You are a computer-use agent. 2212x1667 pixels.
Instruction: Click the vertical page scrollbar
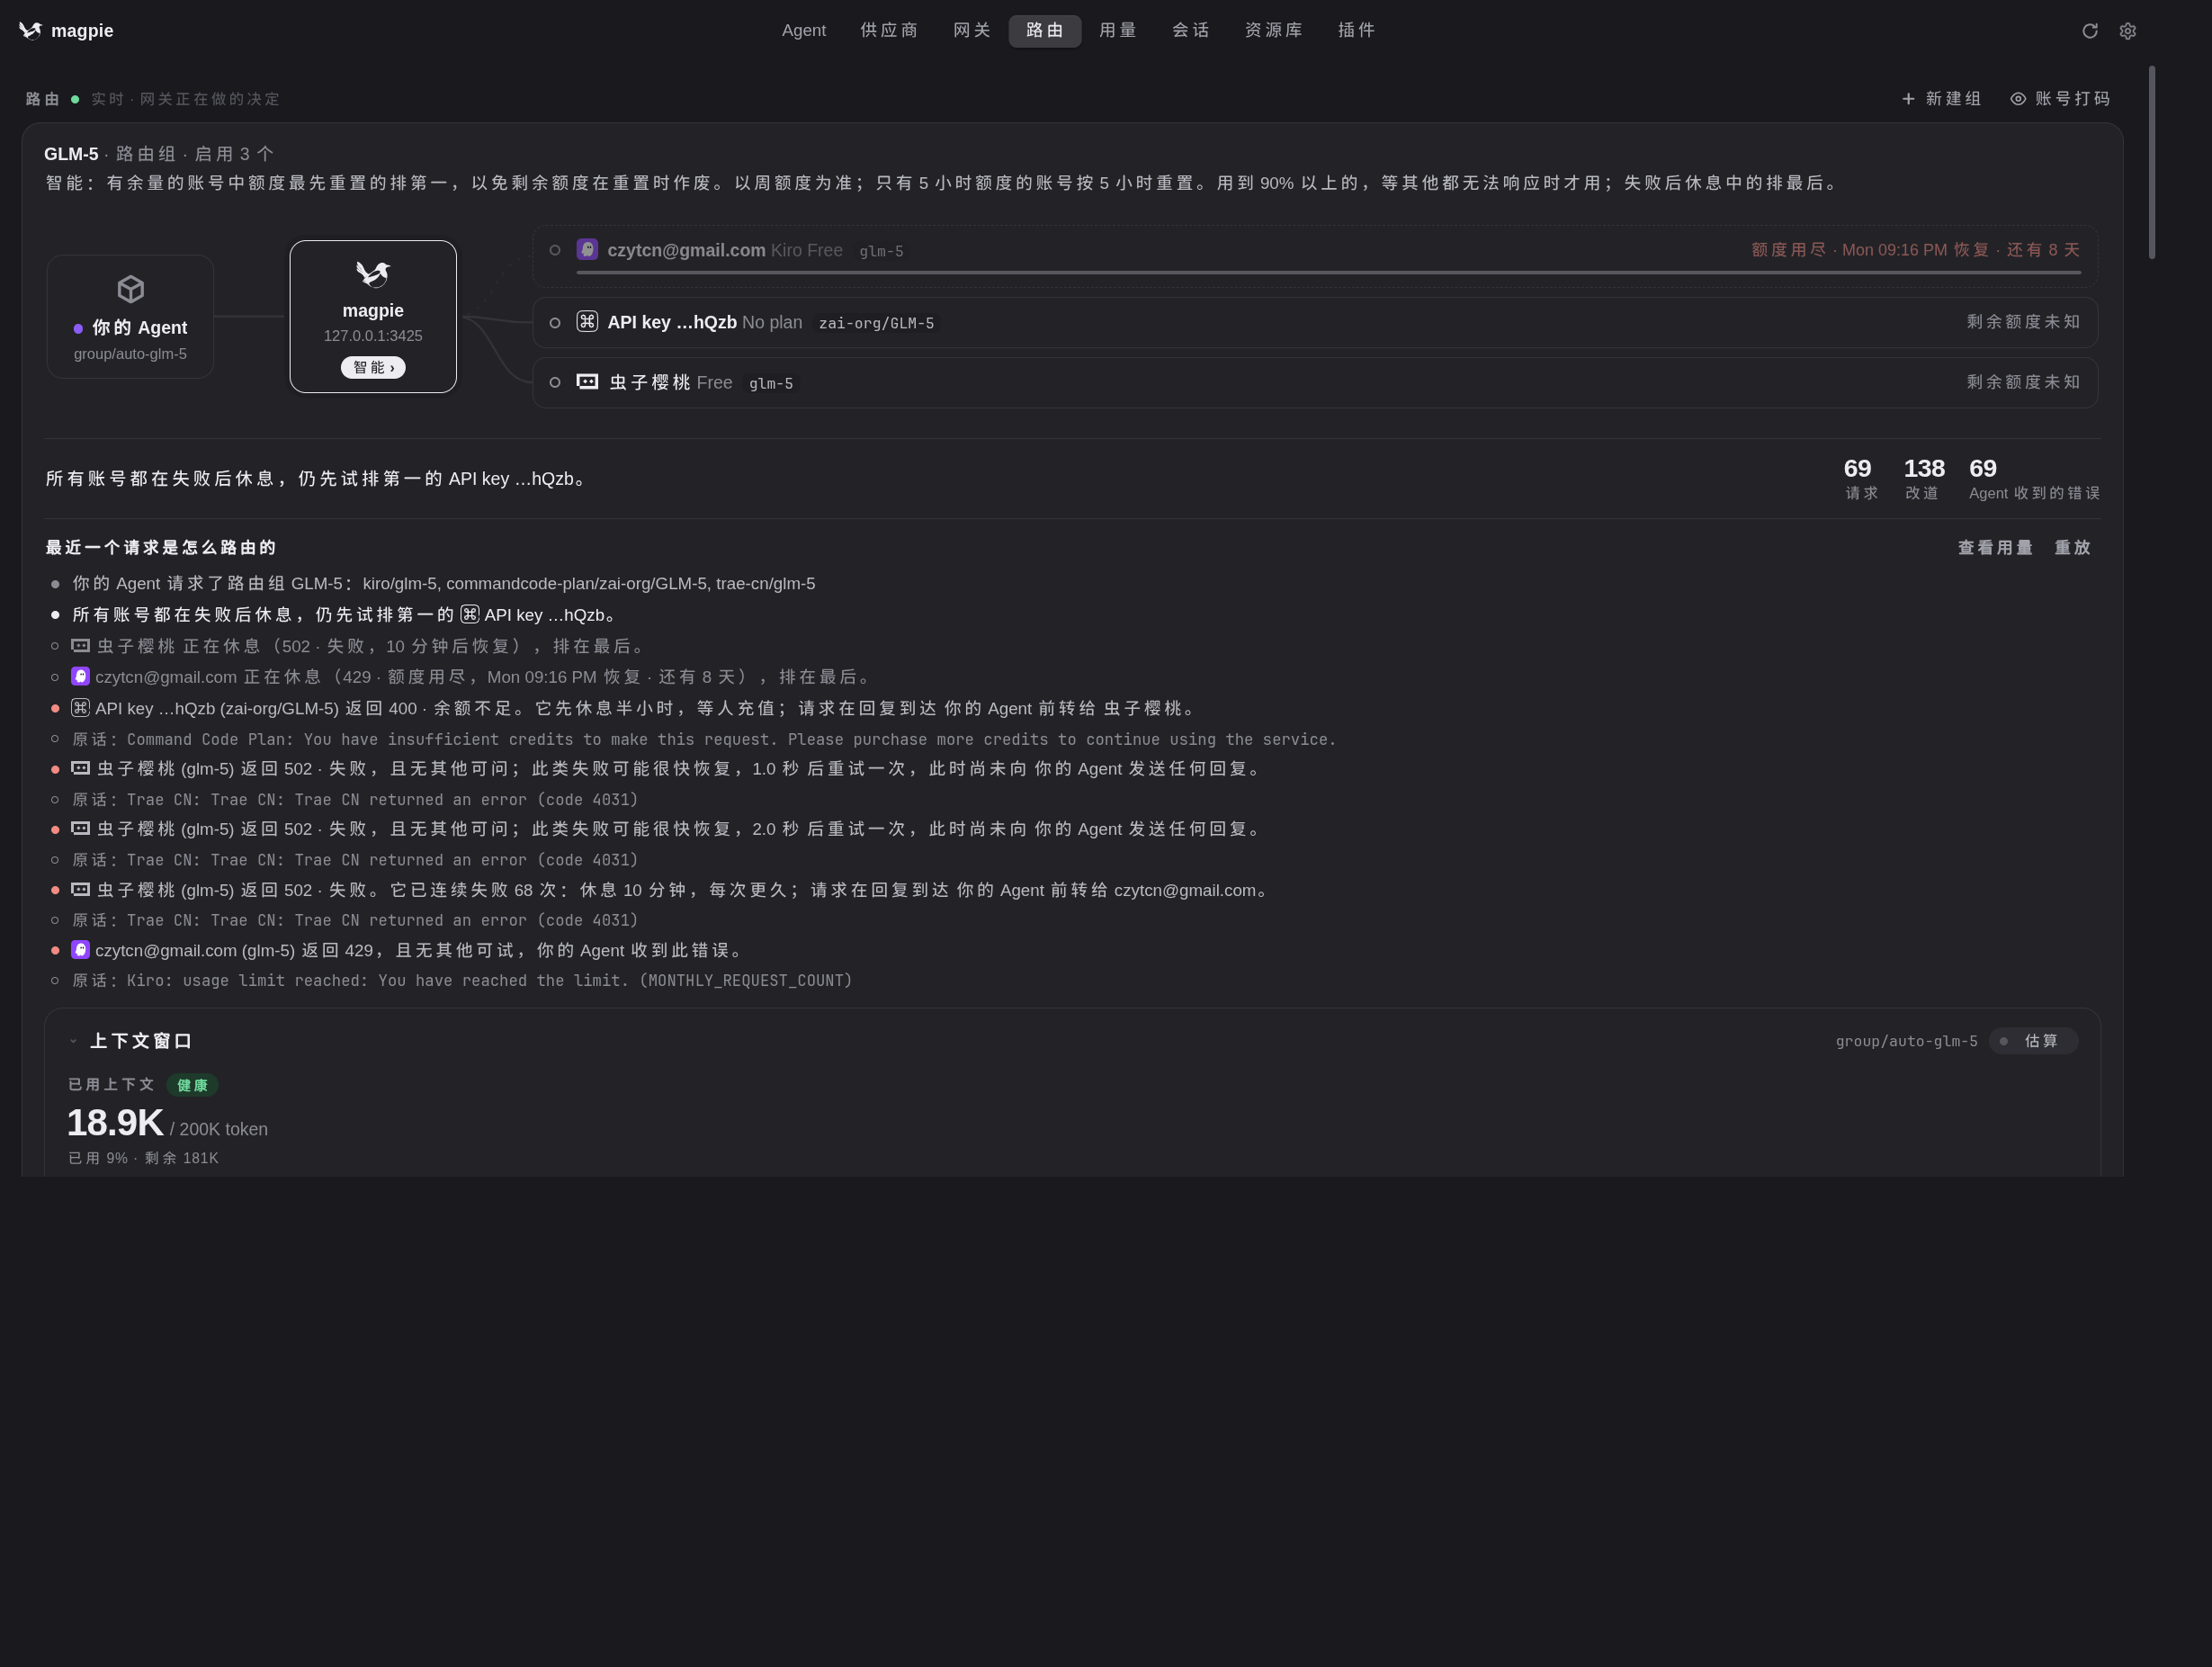click(2152, 162)
